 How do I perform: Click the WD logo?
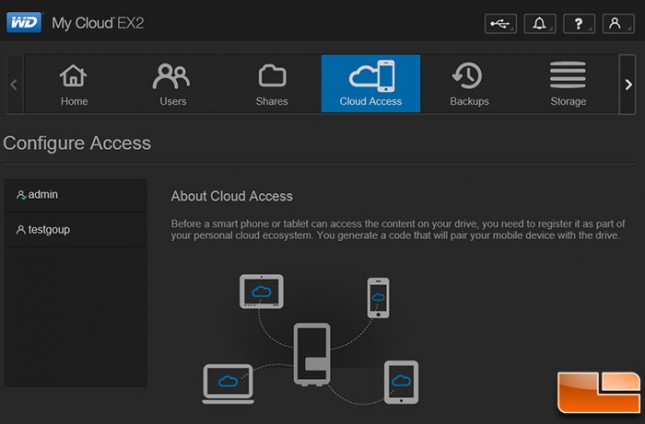pyautogui.click(x=25, y=23)
